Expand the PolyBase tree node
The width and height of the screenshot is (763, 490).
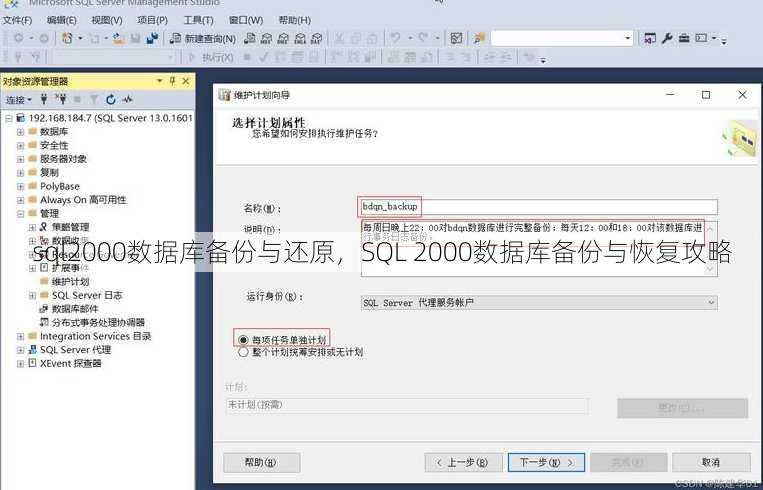20,186
